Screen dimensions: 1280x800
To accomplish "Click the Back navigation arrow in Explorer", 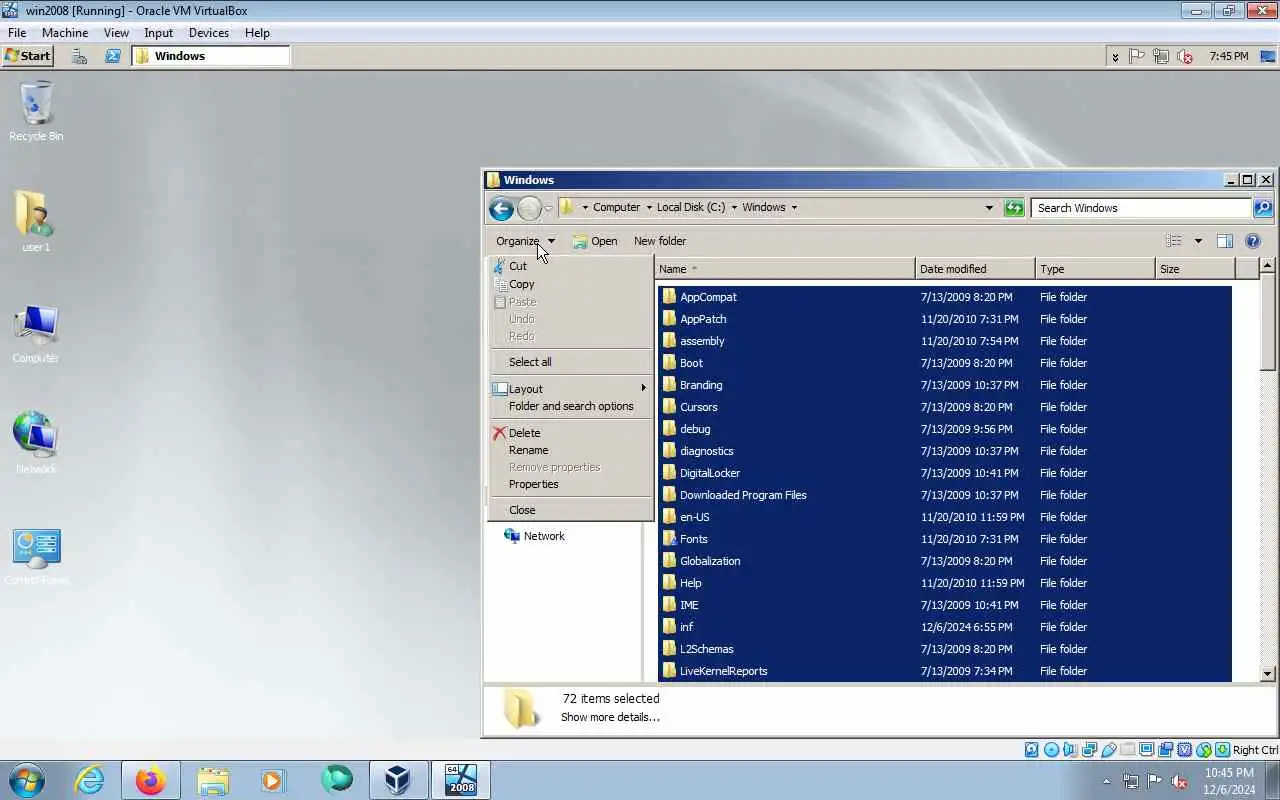I will click(x=501, y=208).
